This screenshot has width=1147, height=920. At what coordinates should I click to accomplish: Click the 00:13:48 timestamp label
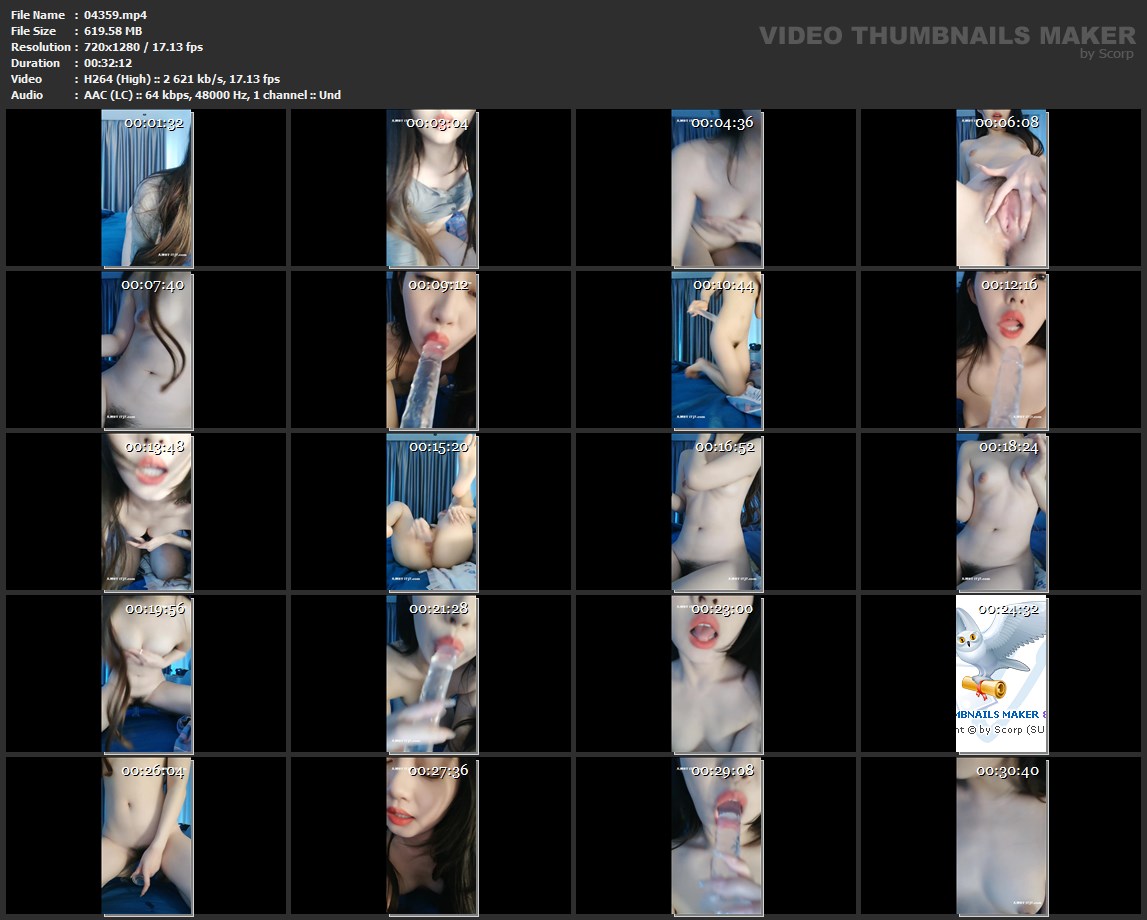[154, 447]
